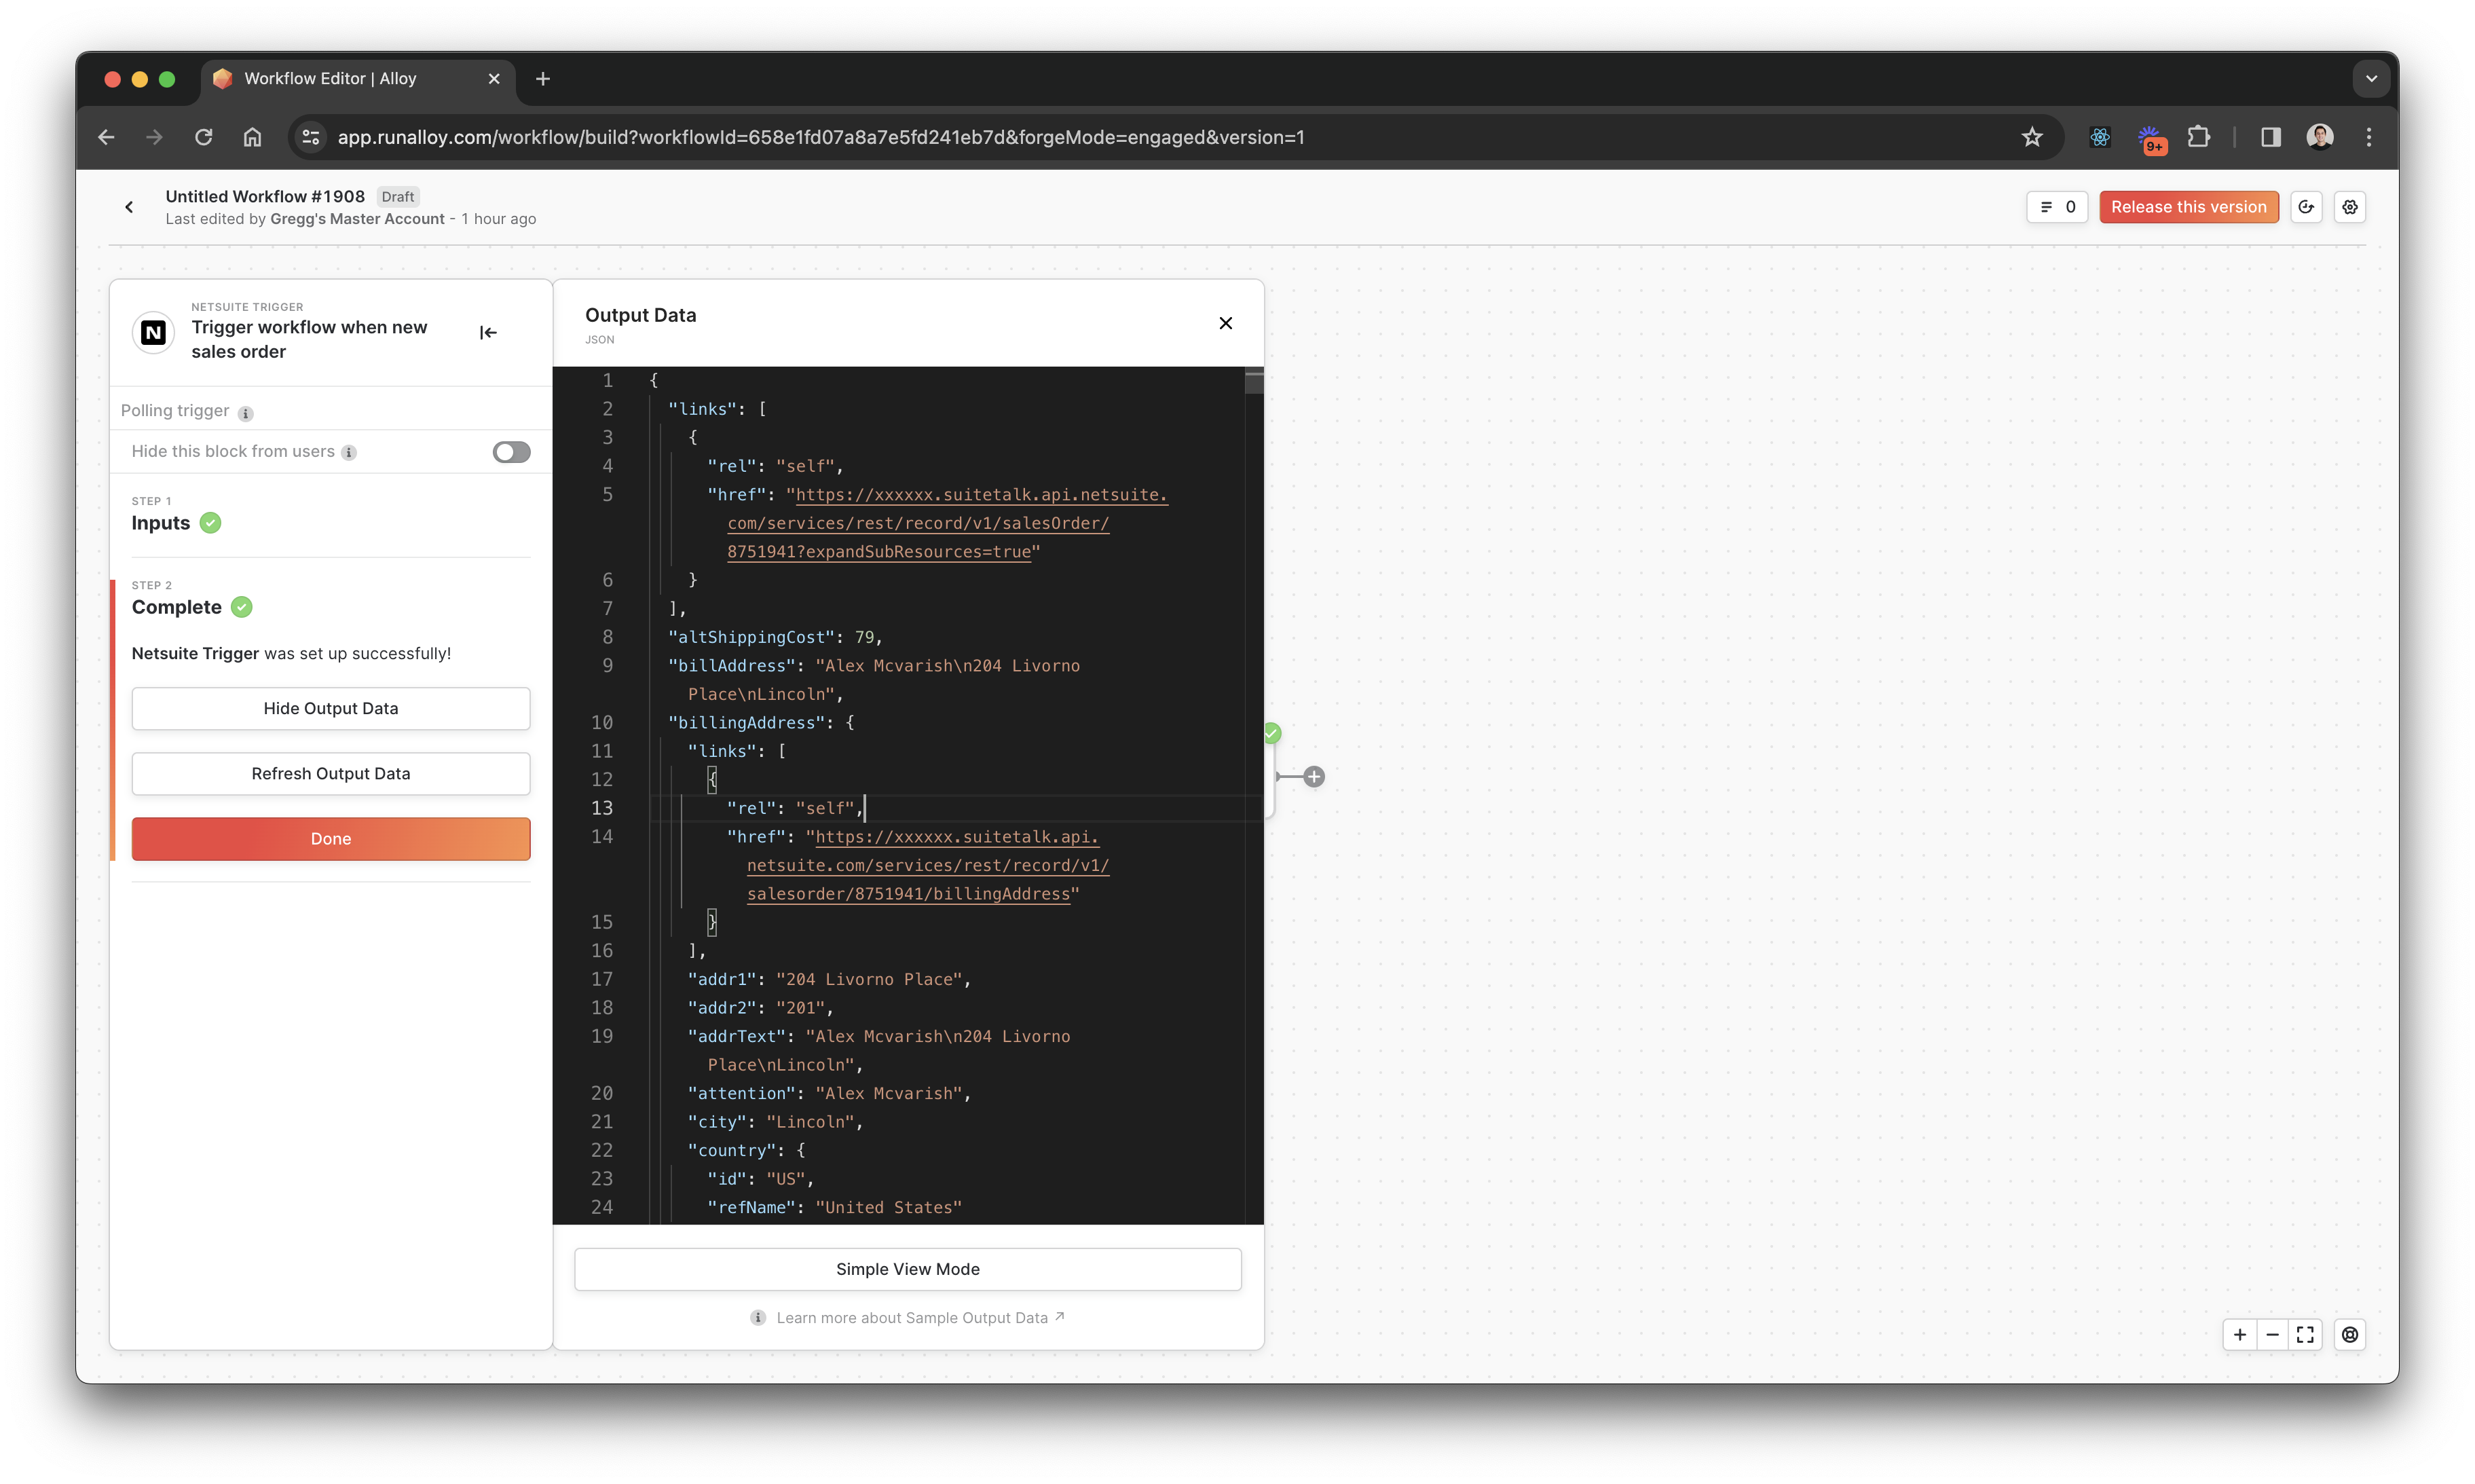
Task: Open workflow settings gear in header
Action: click(2349, 207)
